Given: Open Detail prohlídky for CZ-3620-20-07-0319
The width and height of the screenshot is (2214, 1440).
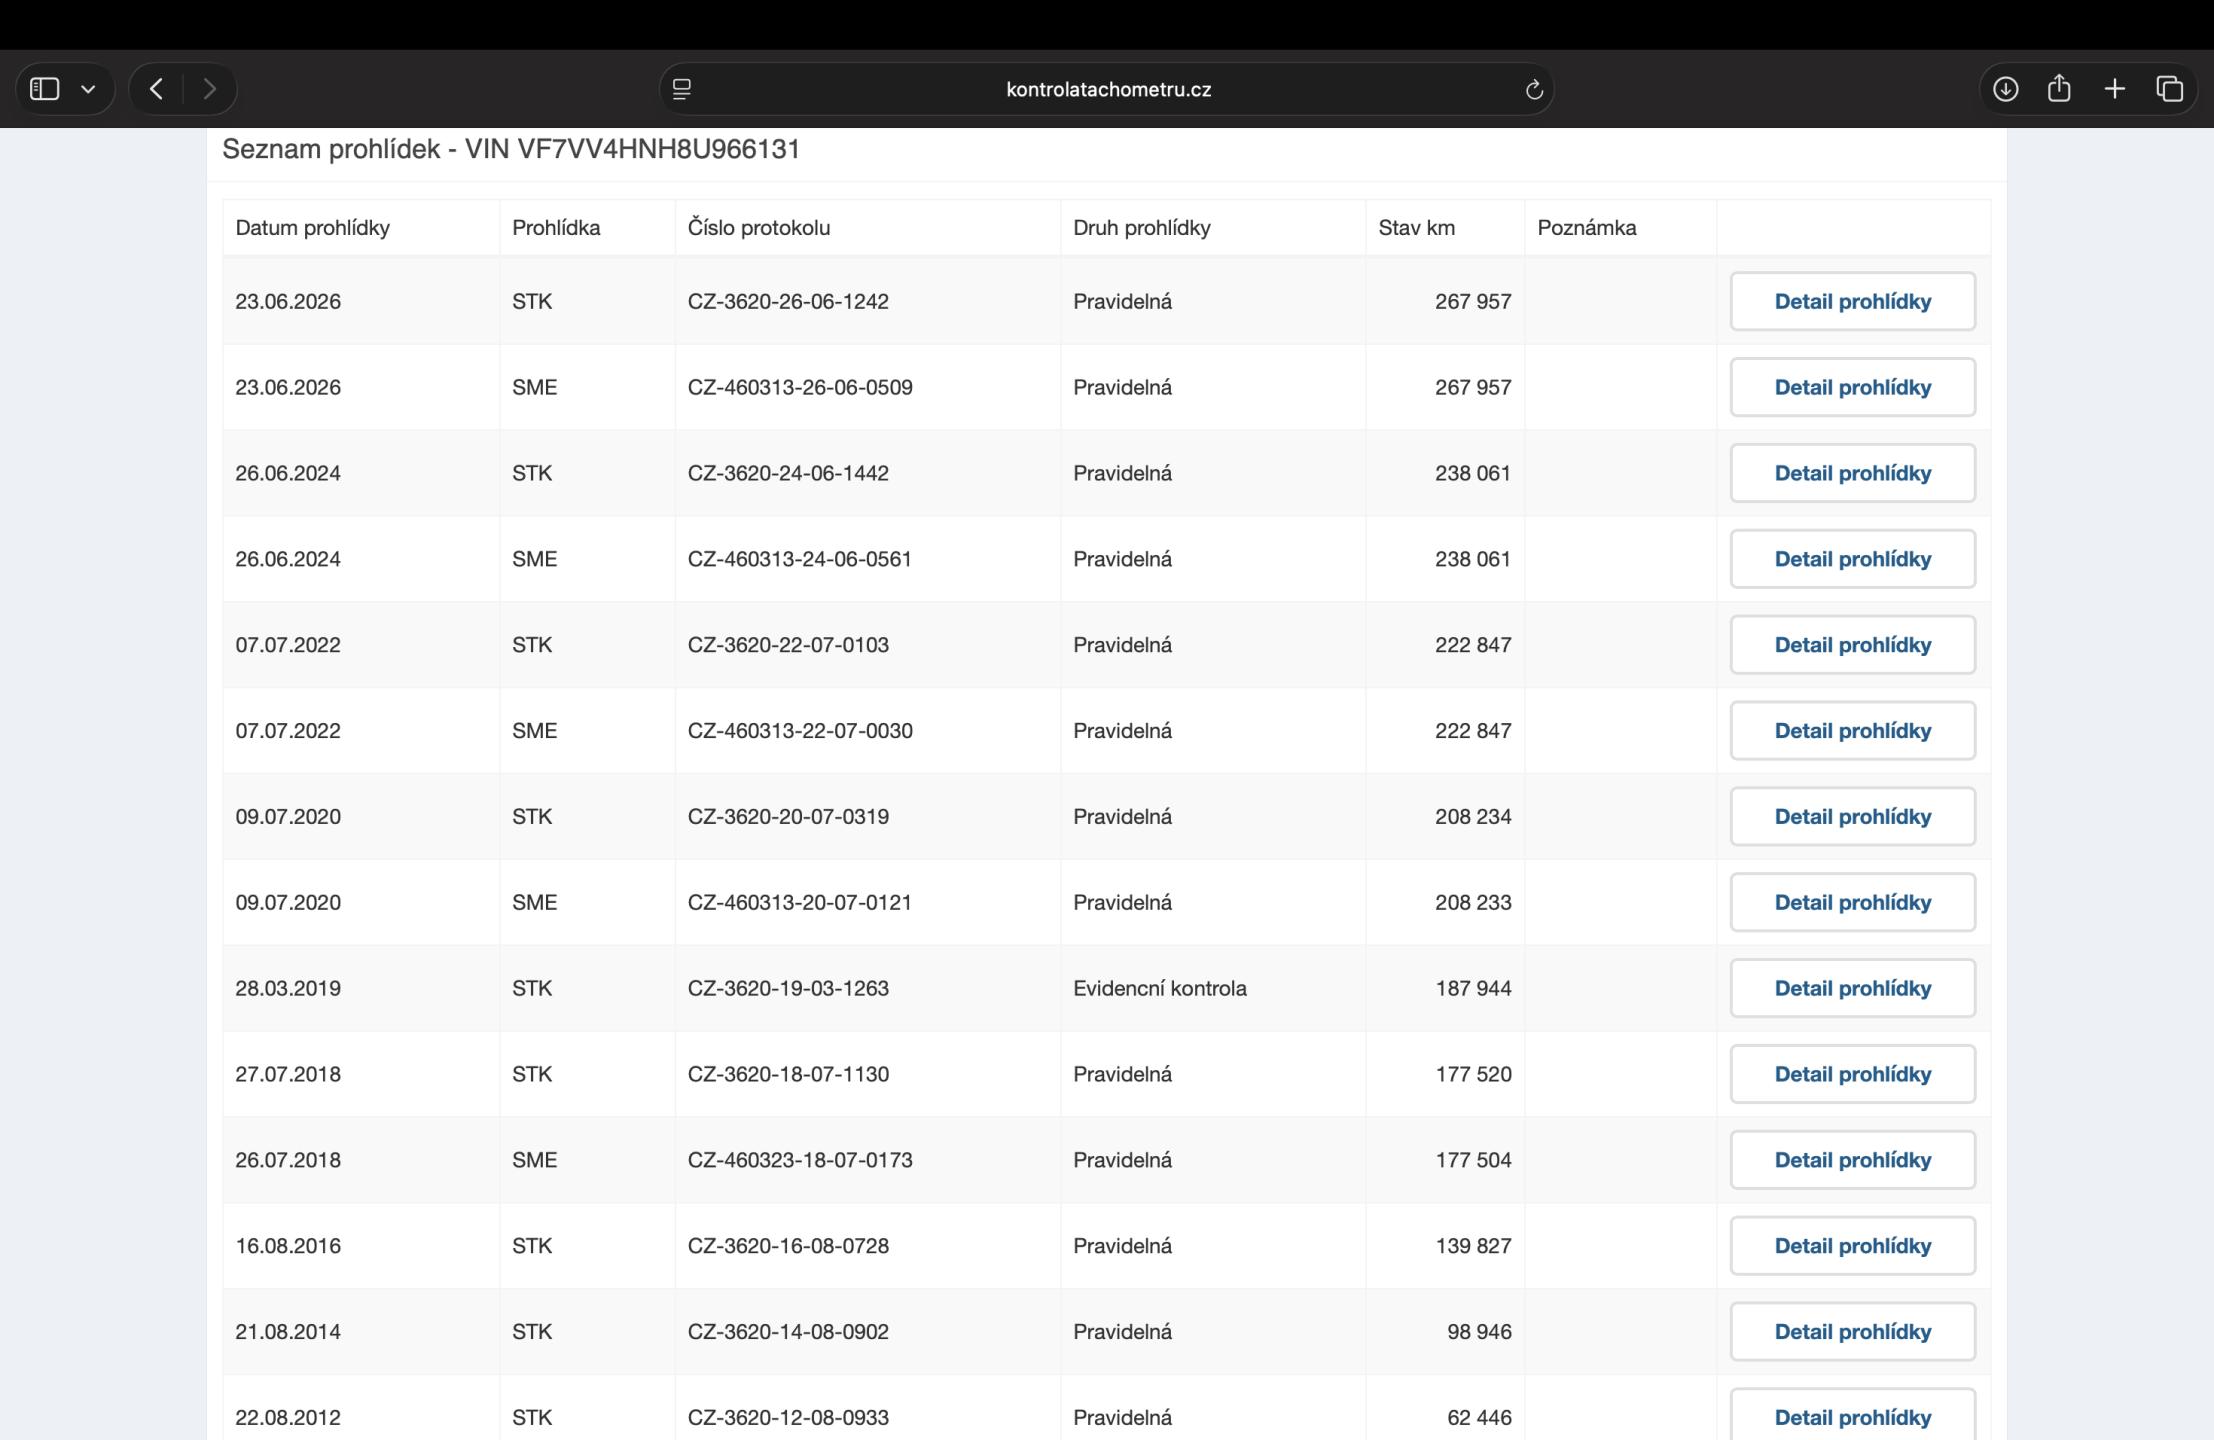Looking at the screenshot, I should [1853, 817].
